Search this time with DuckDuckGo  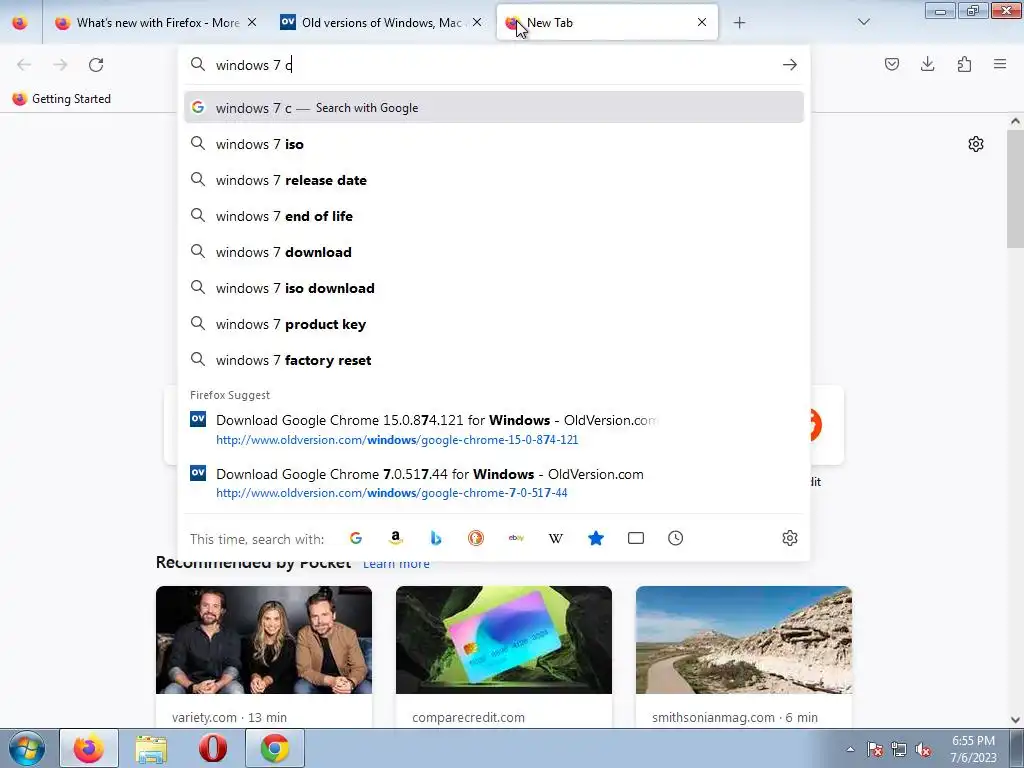pyautogui.click(x=475, y=538)
